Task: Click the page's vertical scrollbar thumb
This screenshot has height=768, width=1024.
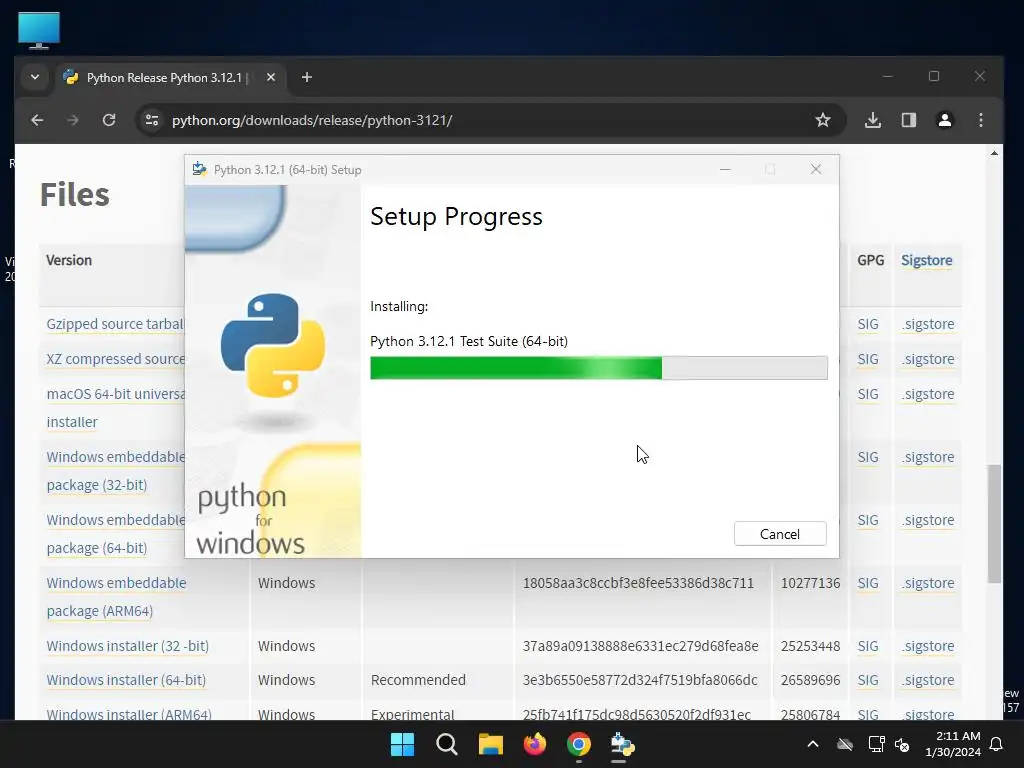Action: point(994,523)
